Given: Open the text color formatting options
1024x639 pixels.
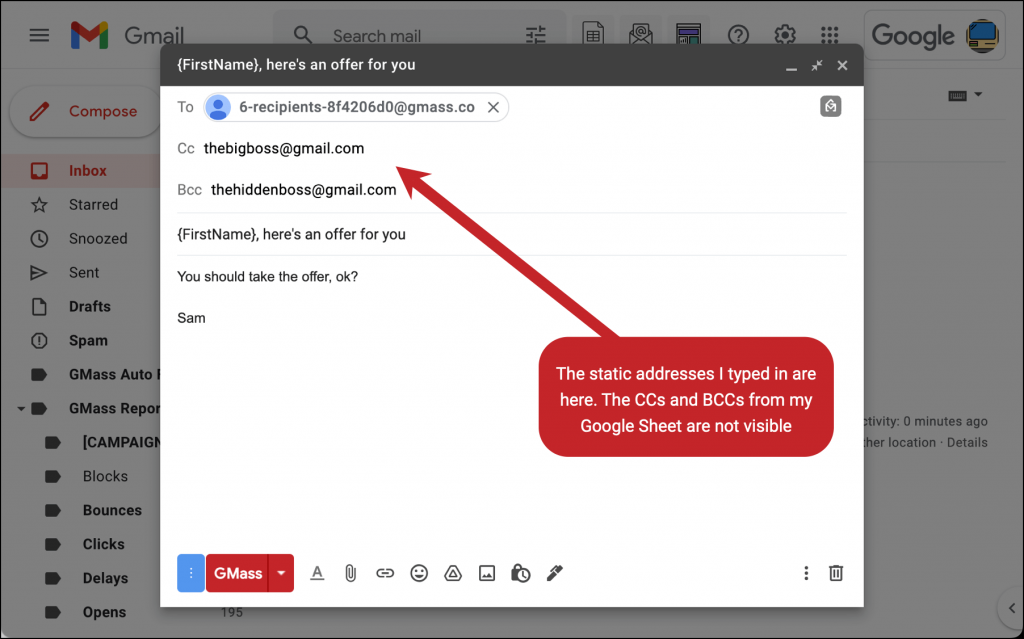Looking at the screenshot, I should [317, 573].
